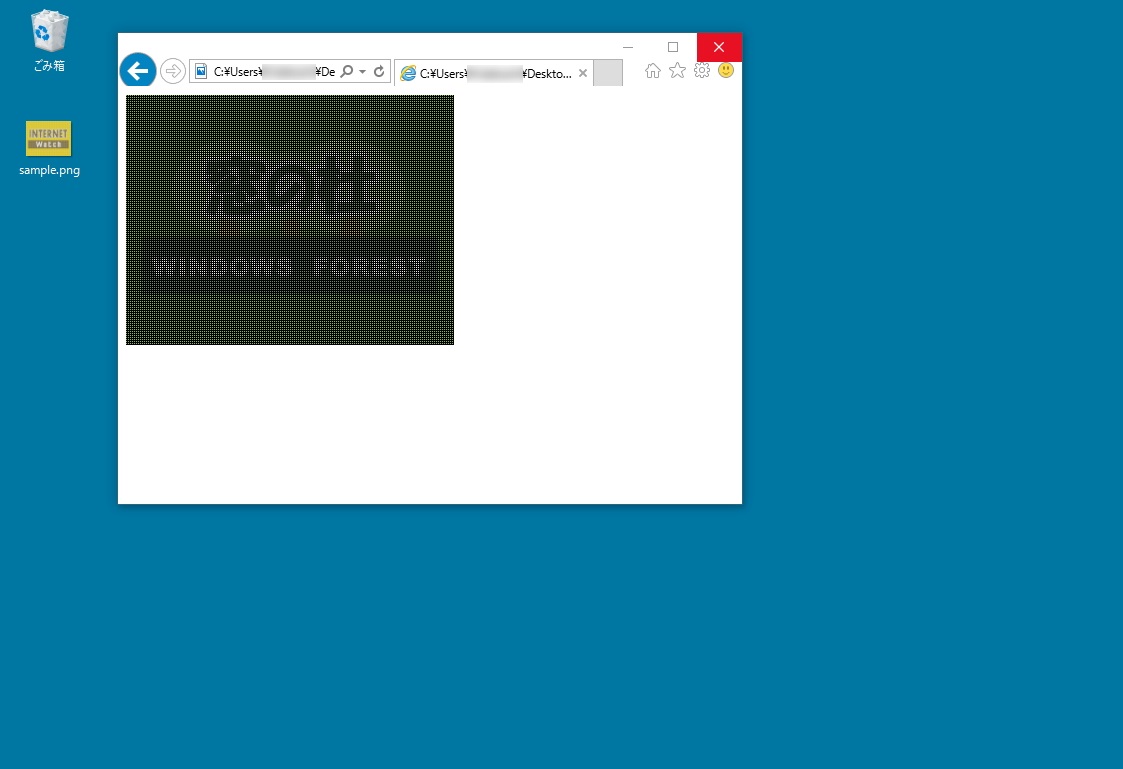
Task: Select the sample.png desktop icon
Action: click(49, 138)
